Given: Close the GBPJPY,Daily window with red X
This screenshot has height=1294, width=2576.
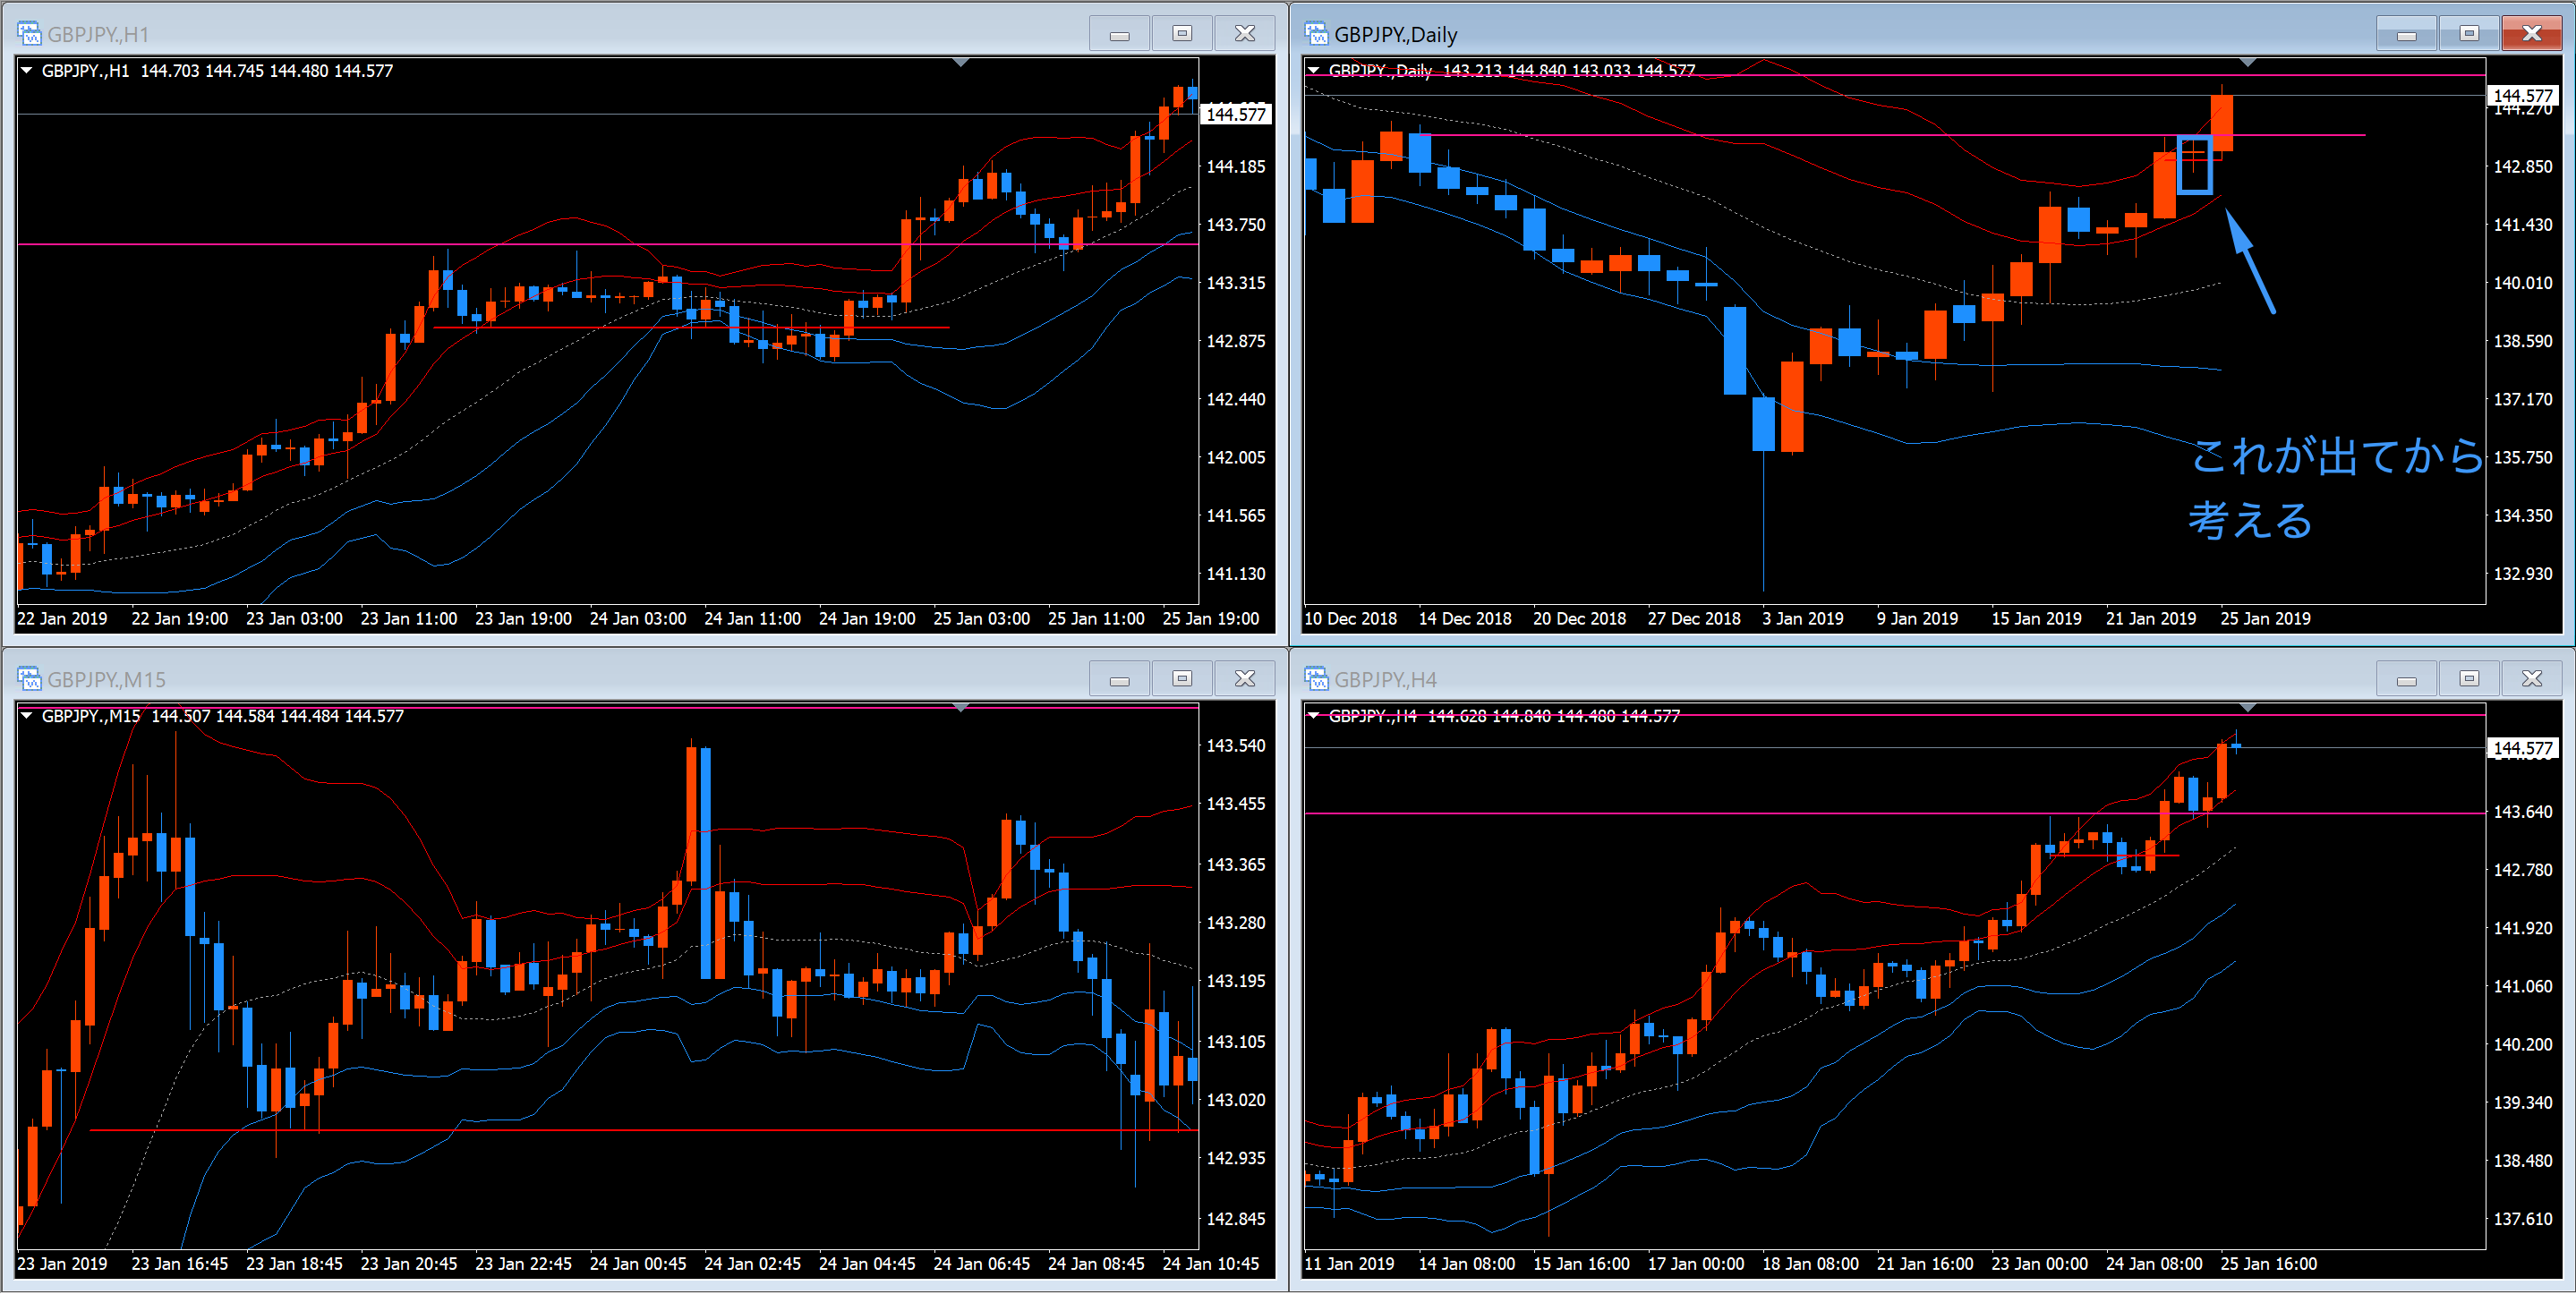Looking at the screenshot, I should pos(2531,34).
